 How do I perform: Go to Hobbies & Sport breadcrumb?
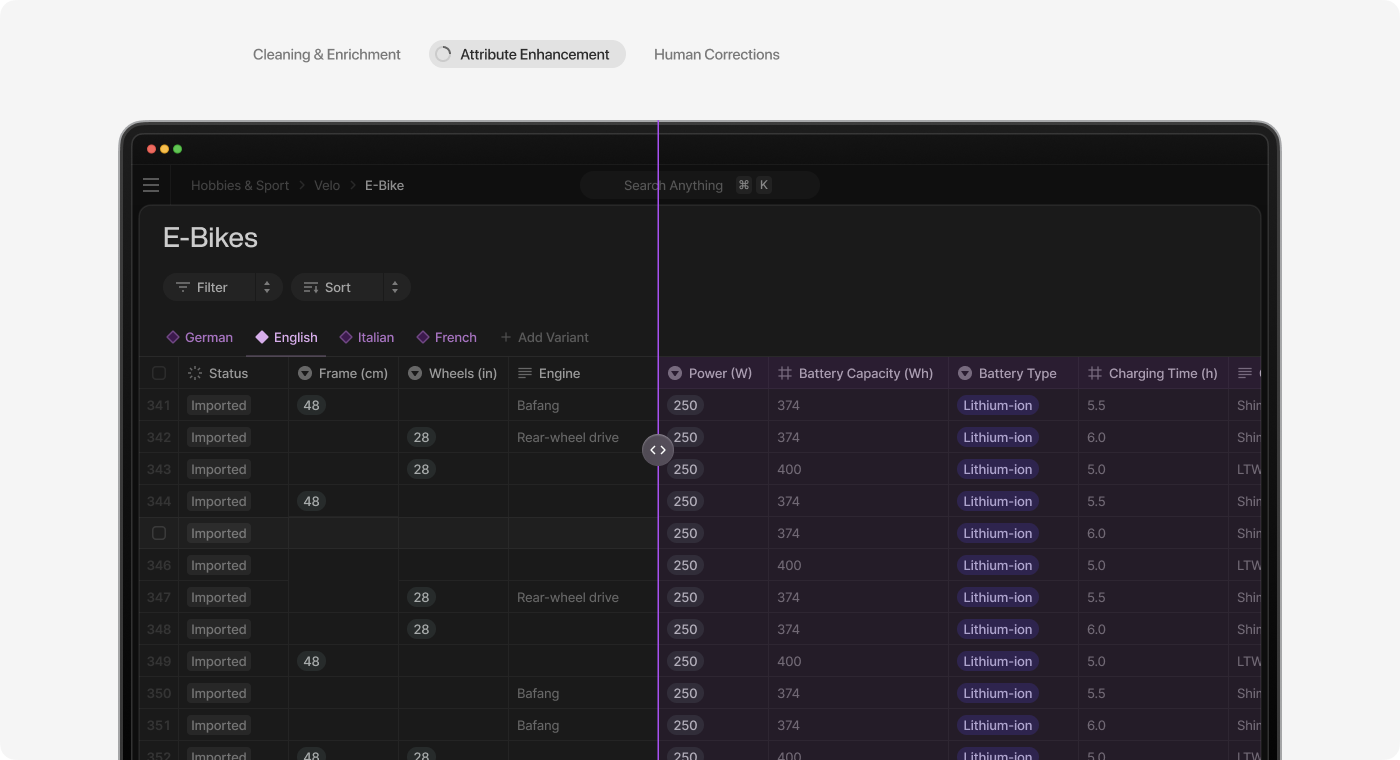pyautogui.click(x=240, y=185)
